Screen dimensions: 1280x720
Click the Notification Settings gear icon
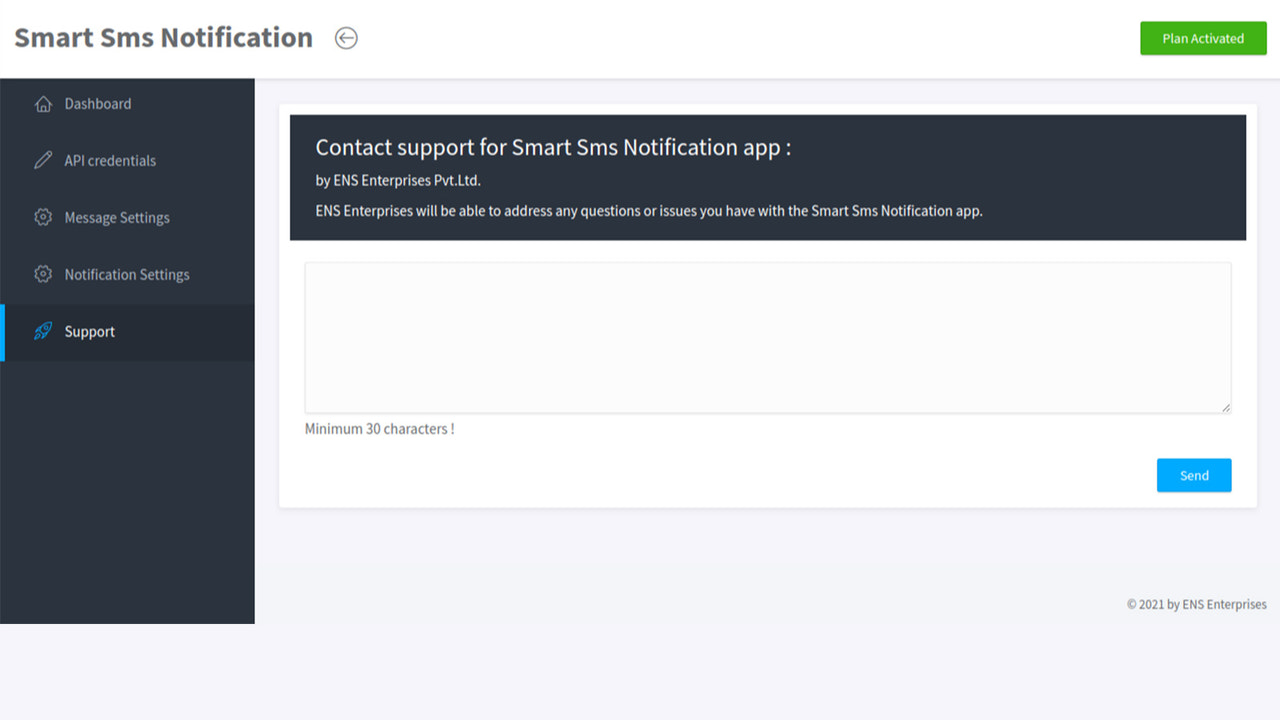coord(44,274)
